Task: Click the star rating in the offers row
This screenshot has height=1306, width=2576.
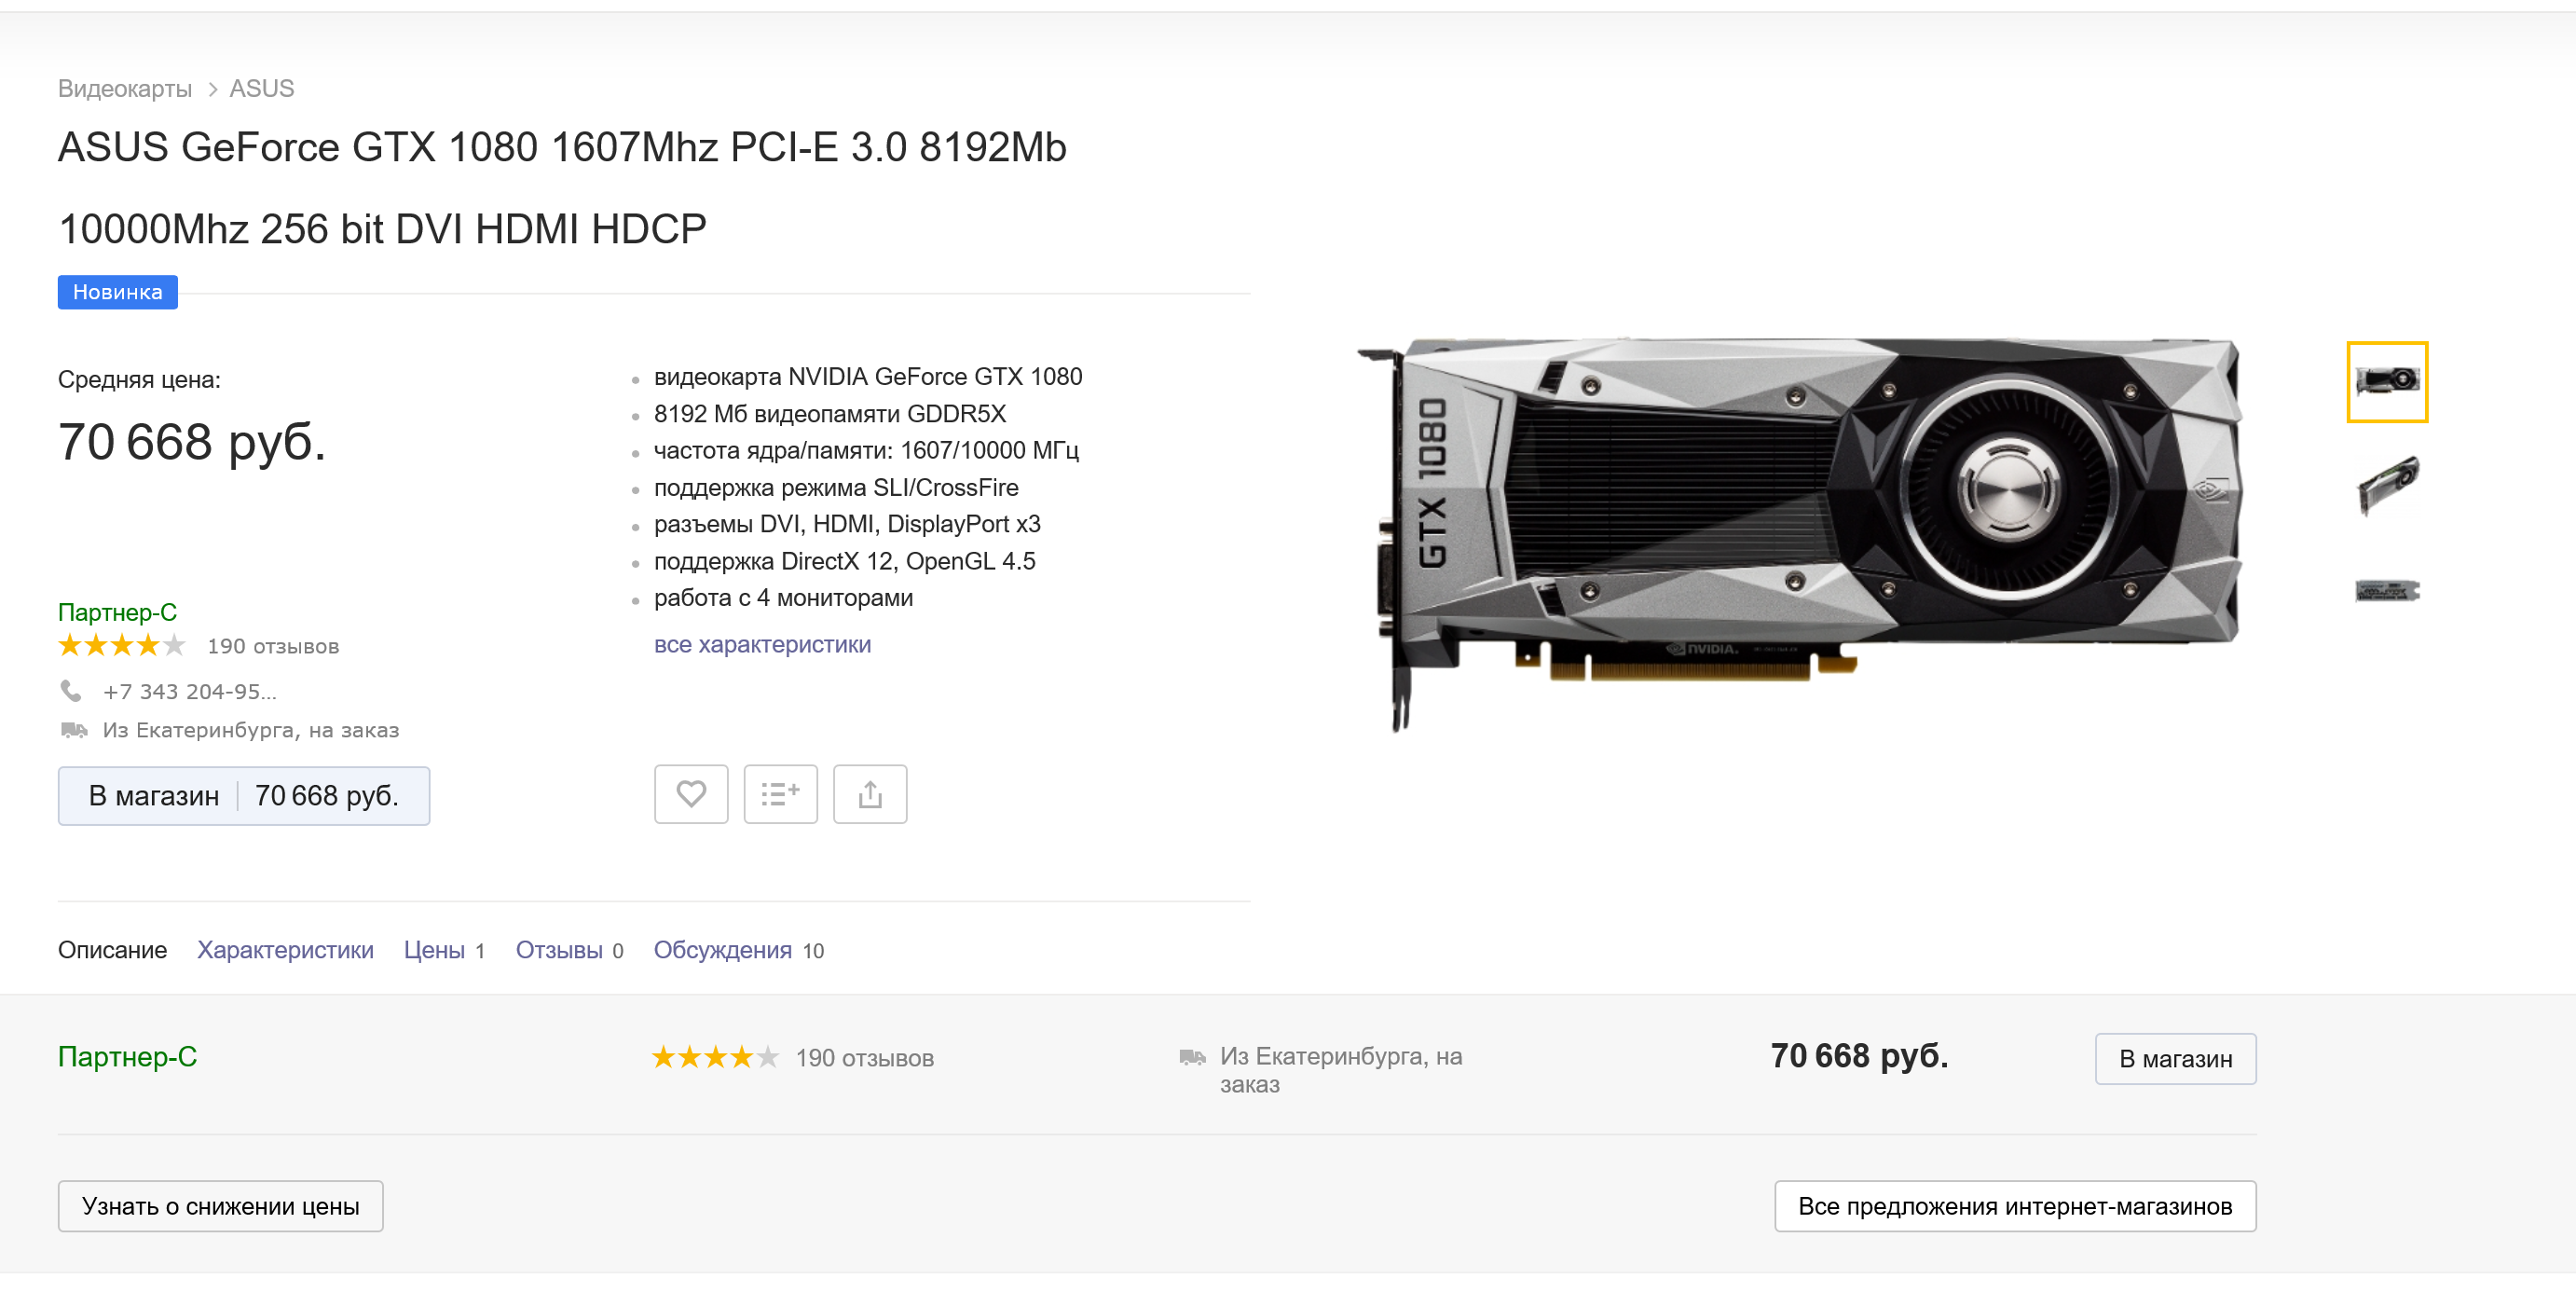Action: pos(714,1057)
